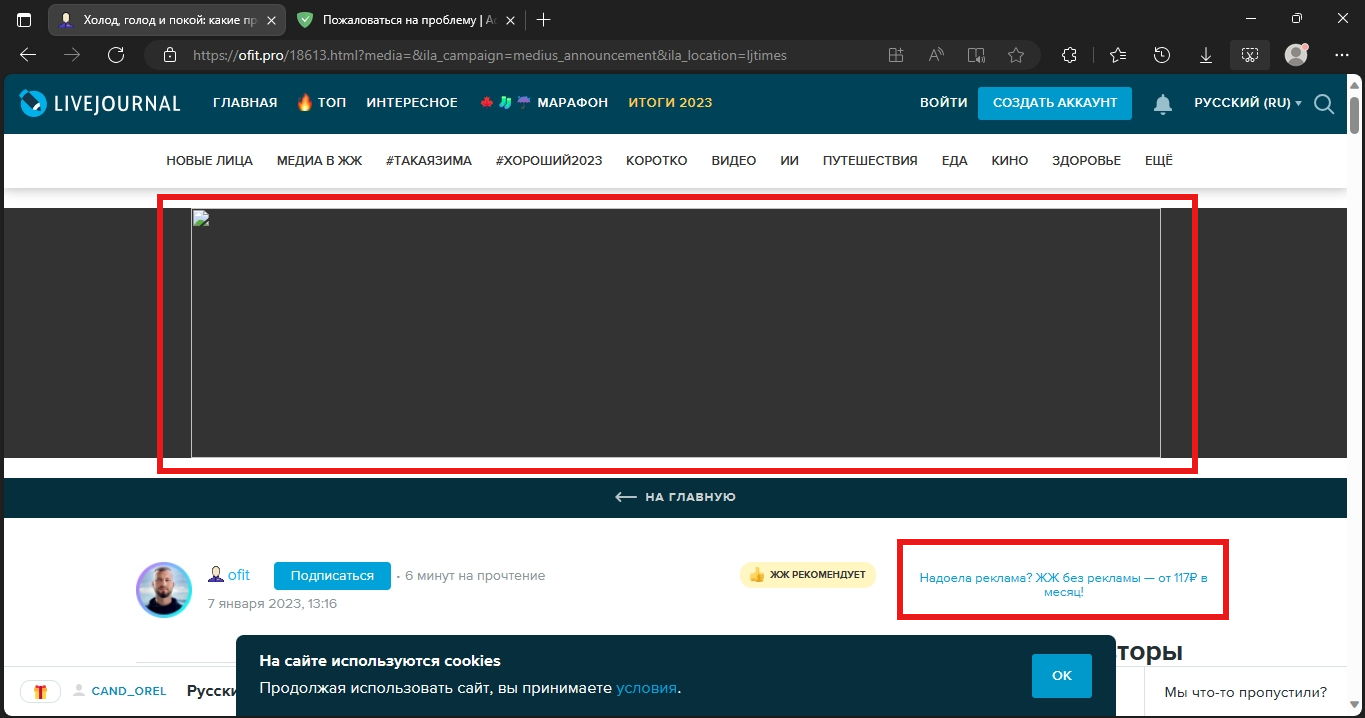
Task: Open site search via magnifier icon
Action: 1324,104
